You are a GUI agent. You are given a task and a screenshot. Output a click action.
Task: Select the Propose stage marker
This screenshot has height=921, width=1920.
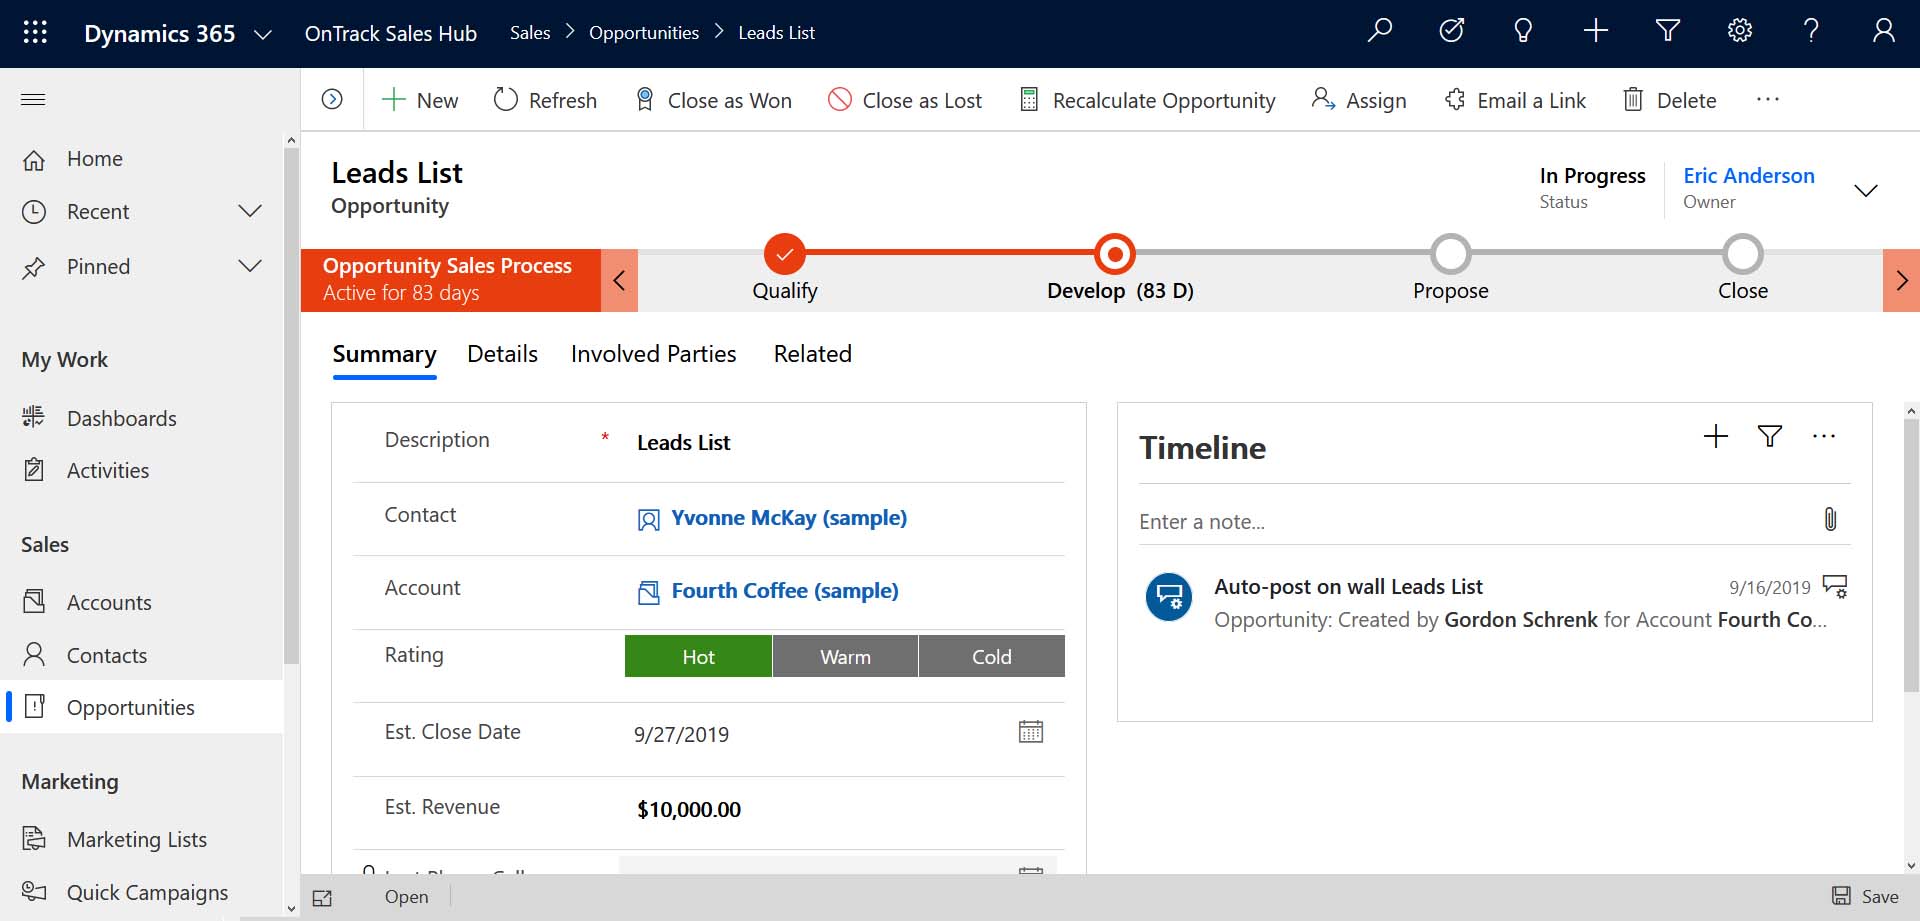pos(1451,254)
